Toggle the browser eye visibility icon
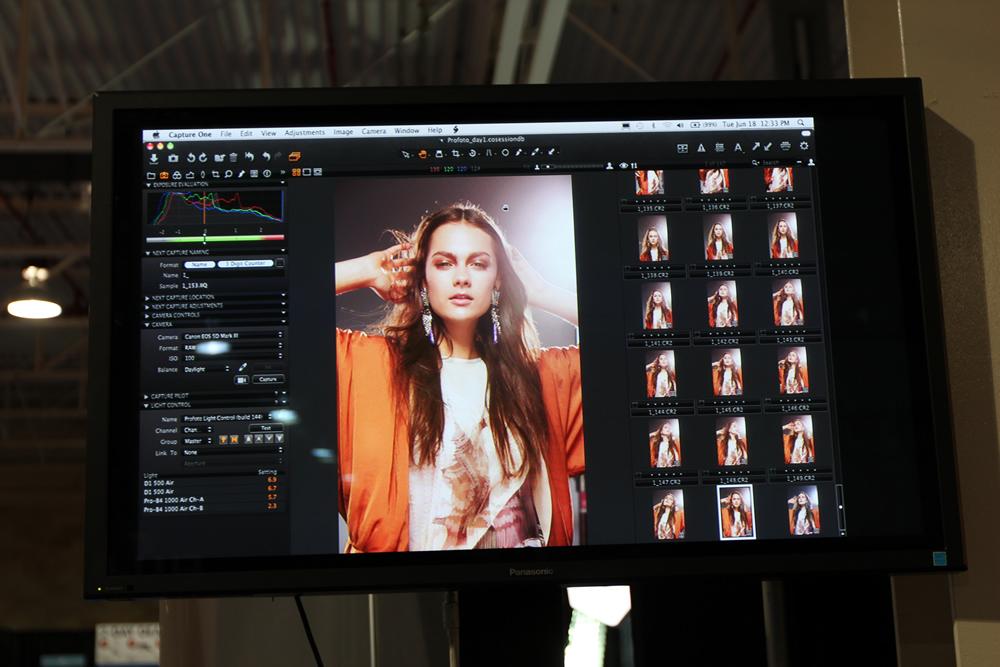 623,165
